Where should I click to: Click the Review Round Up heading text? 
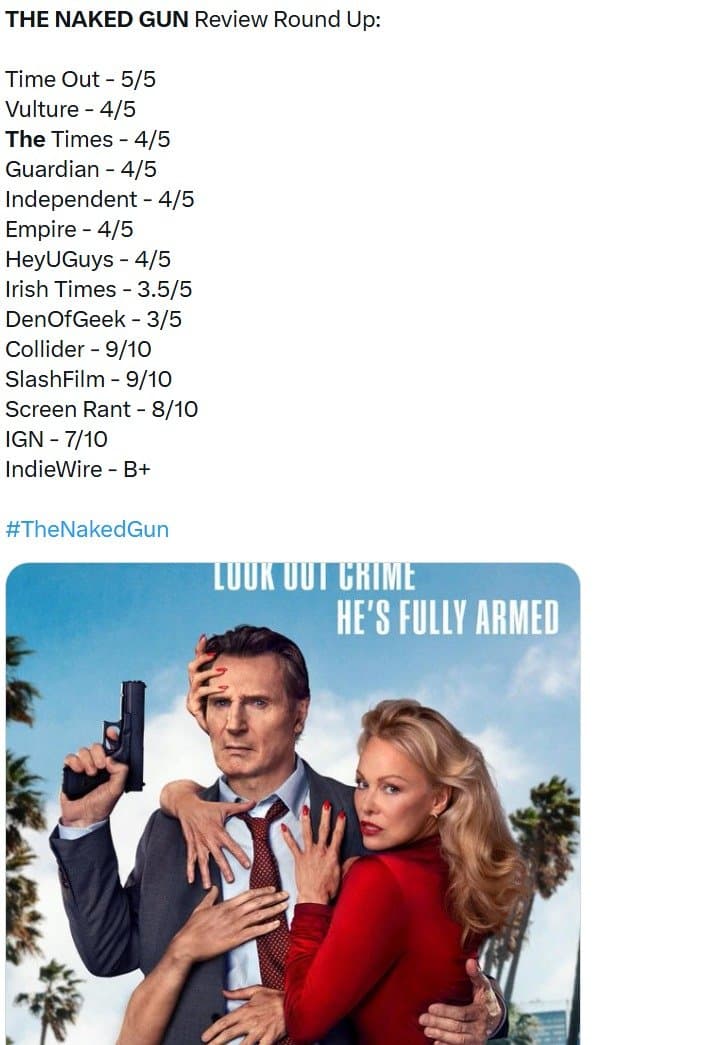tap(287, 20)
